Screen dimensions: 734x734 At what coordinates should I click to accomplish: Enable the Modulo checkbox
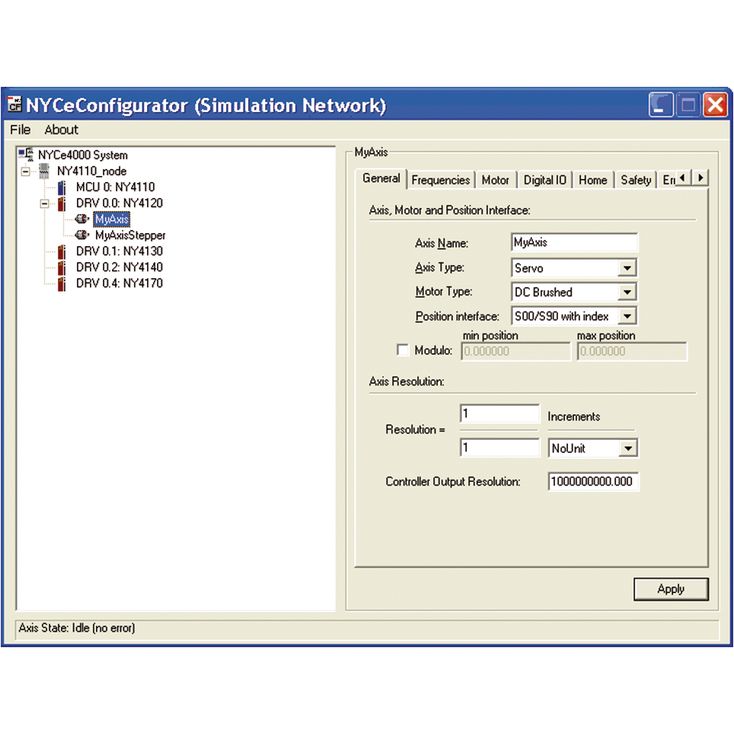click(403, 350)
